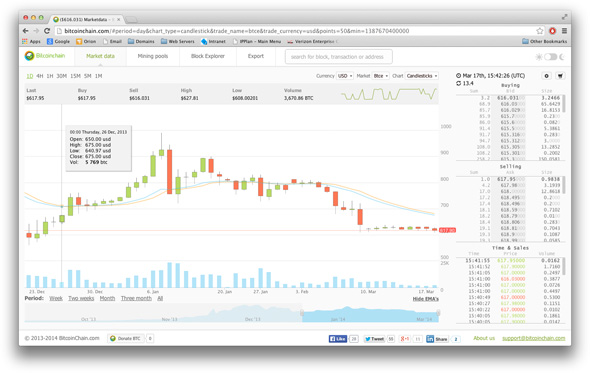Image resolution: width=590 pixels, height=373 pixels.
Task: Open IPPlan - Main Menu bookmark
Action: 257,41
